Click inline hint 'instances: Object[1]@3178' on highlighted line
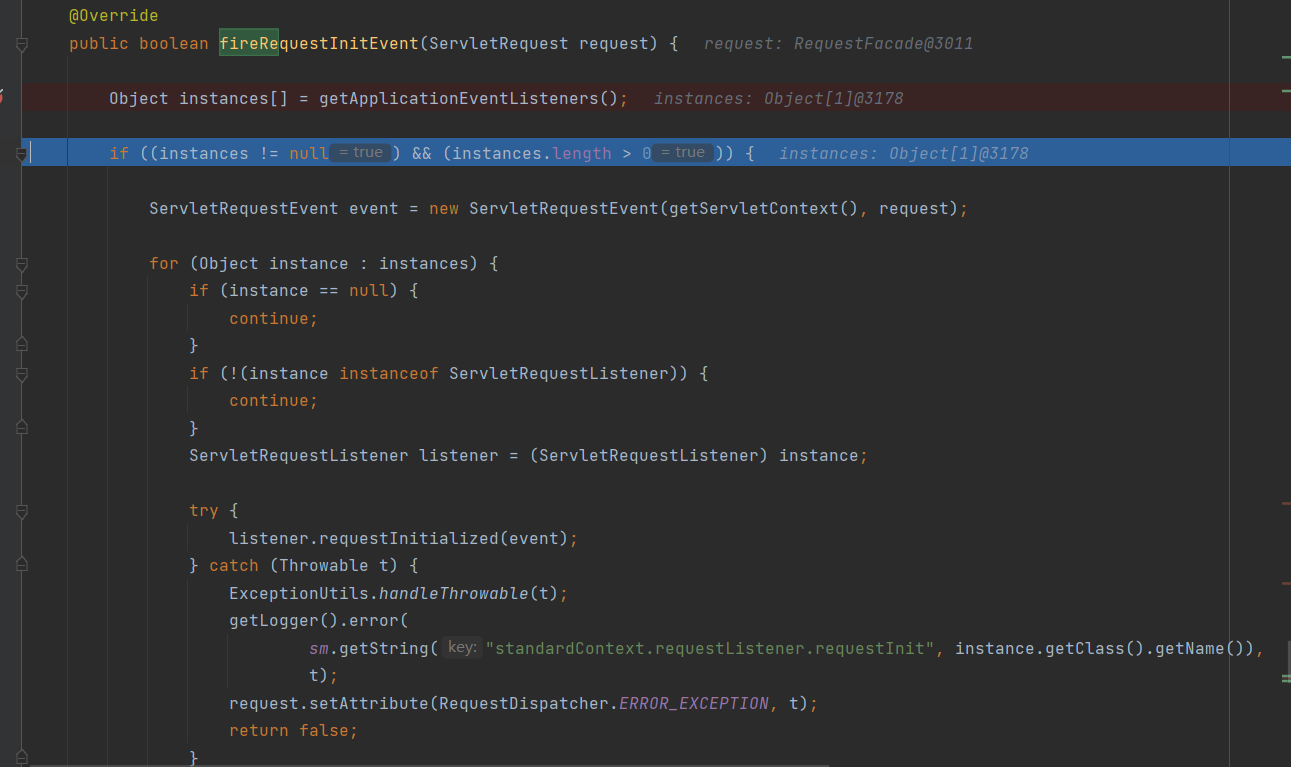Screen dimensions: 1291x767 point(904,153)
